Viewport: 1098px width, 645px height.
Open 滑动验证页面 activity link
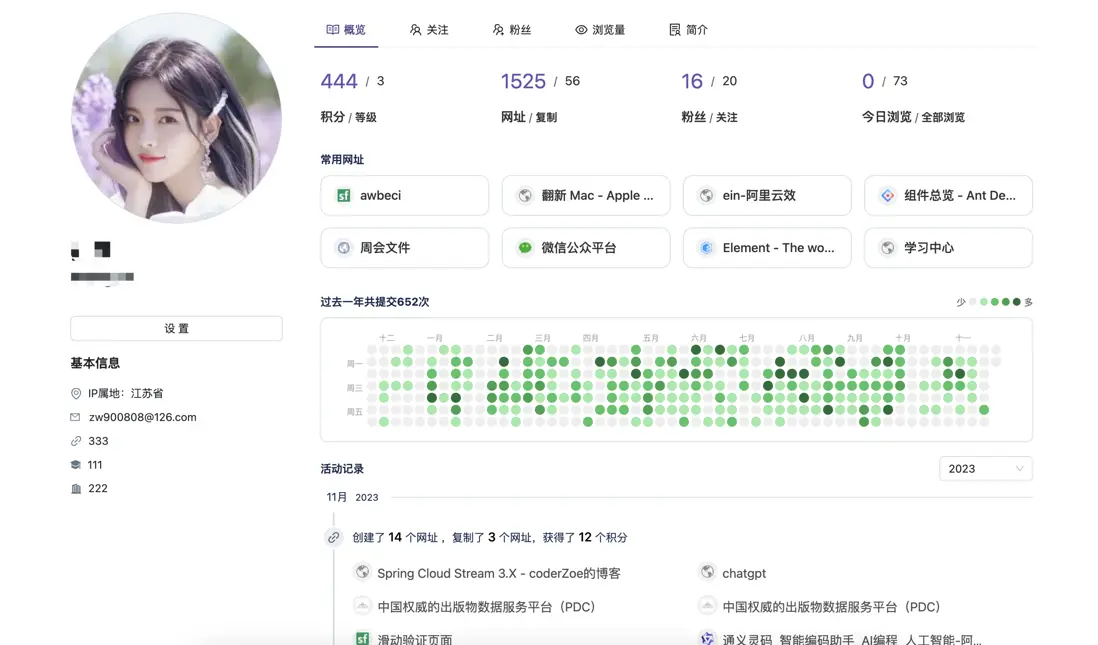[x=415, y=639]
